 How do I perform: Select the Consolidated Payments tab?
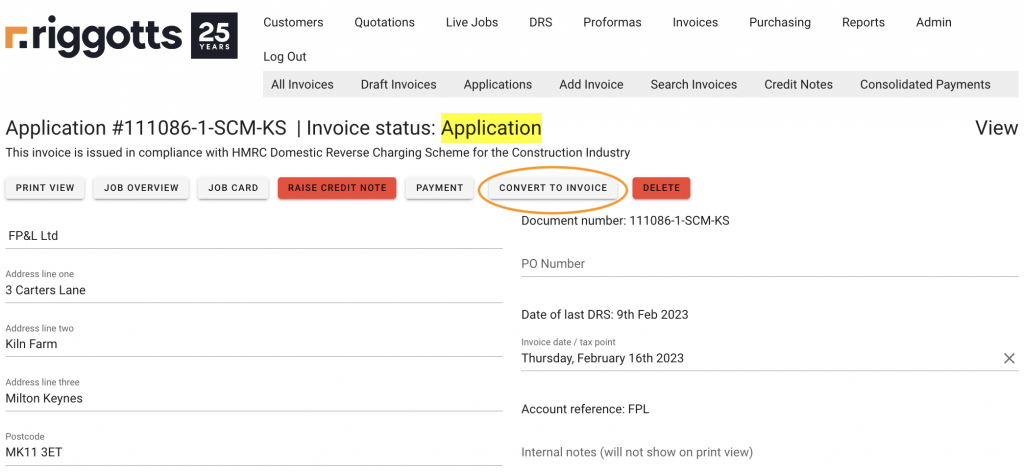coord(925,85)
